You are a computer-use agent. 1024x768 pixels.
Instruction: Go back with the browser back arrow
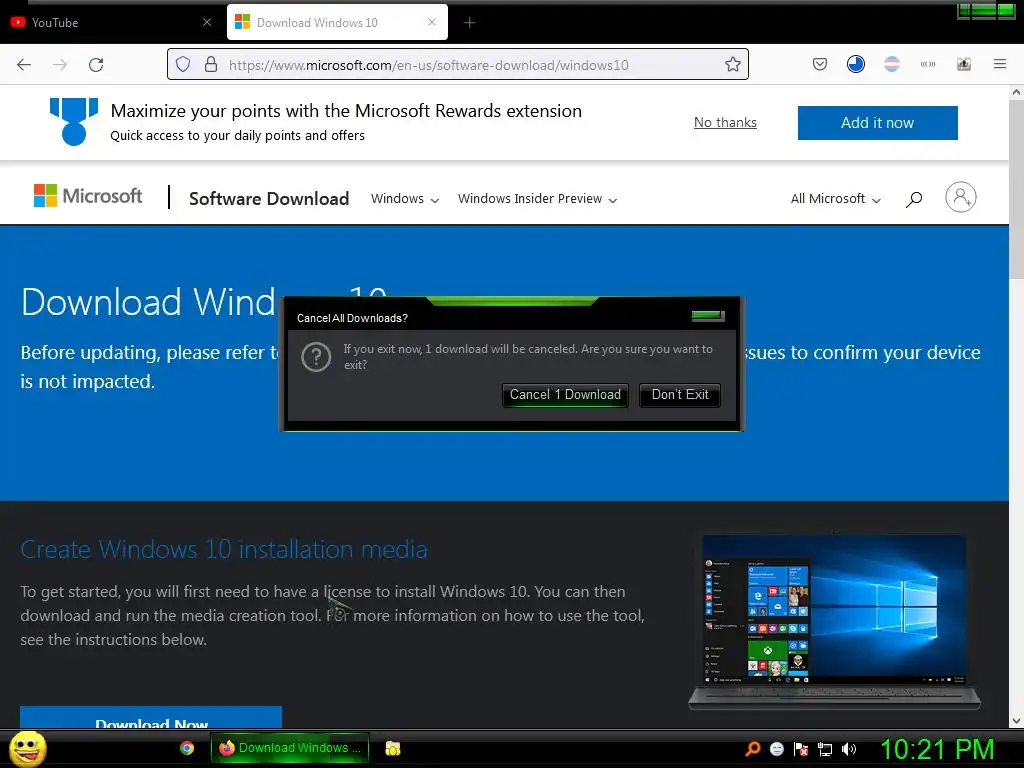(24, 65)
